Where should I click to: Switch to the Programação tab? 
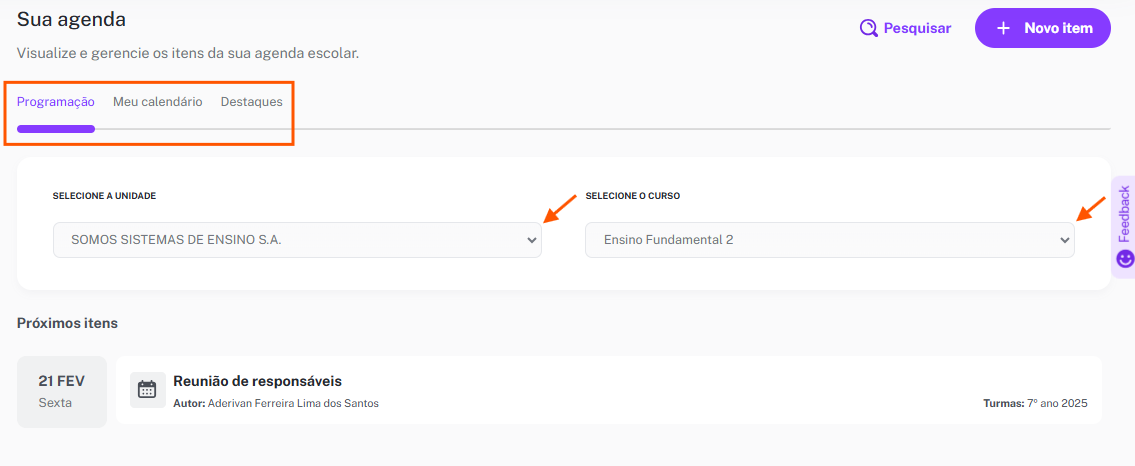click(x=56, y=102)
